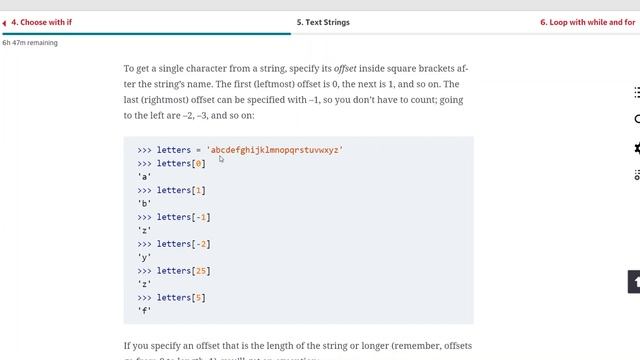Click the italic word offset in paragraph
The image size is (640, 360).
tap(345, 69)
